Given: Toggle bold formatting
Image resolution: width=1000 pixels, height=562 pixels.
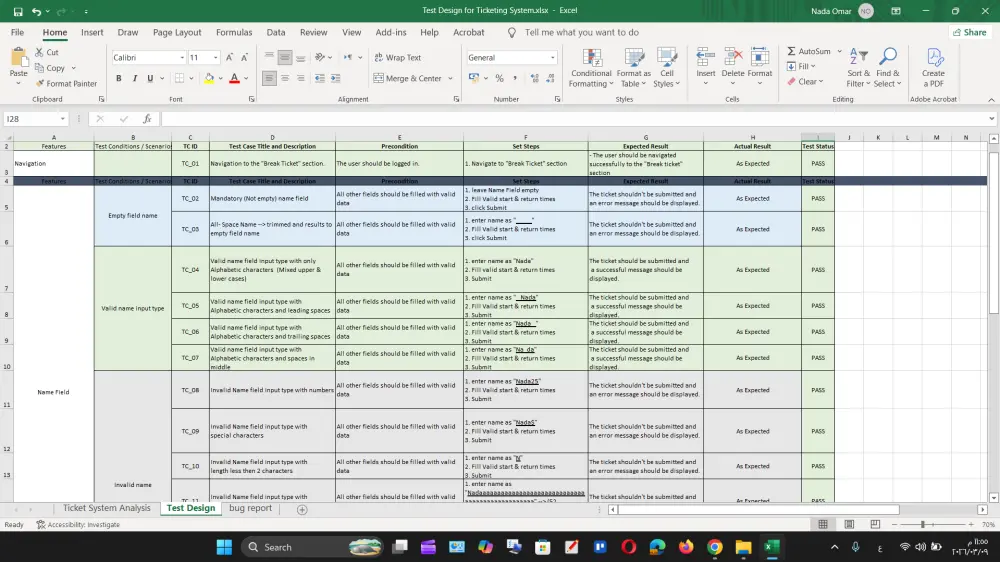Looking at the screenshot, I should (119, 78).
